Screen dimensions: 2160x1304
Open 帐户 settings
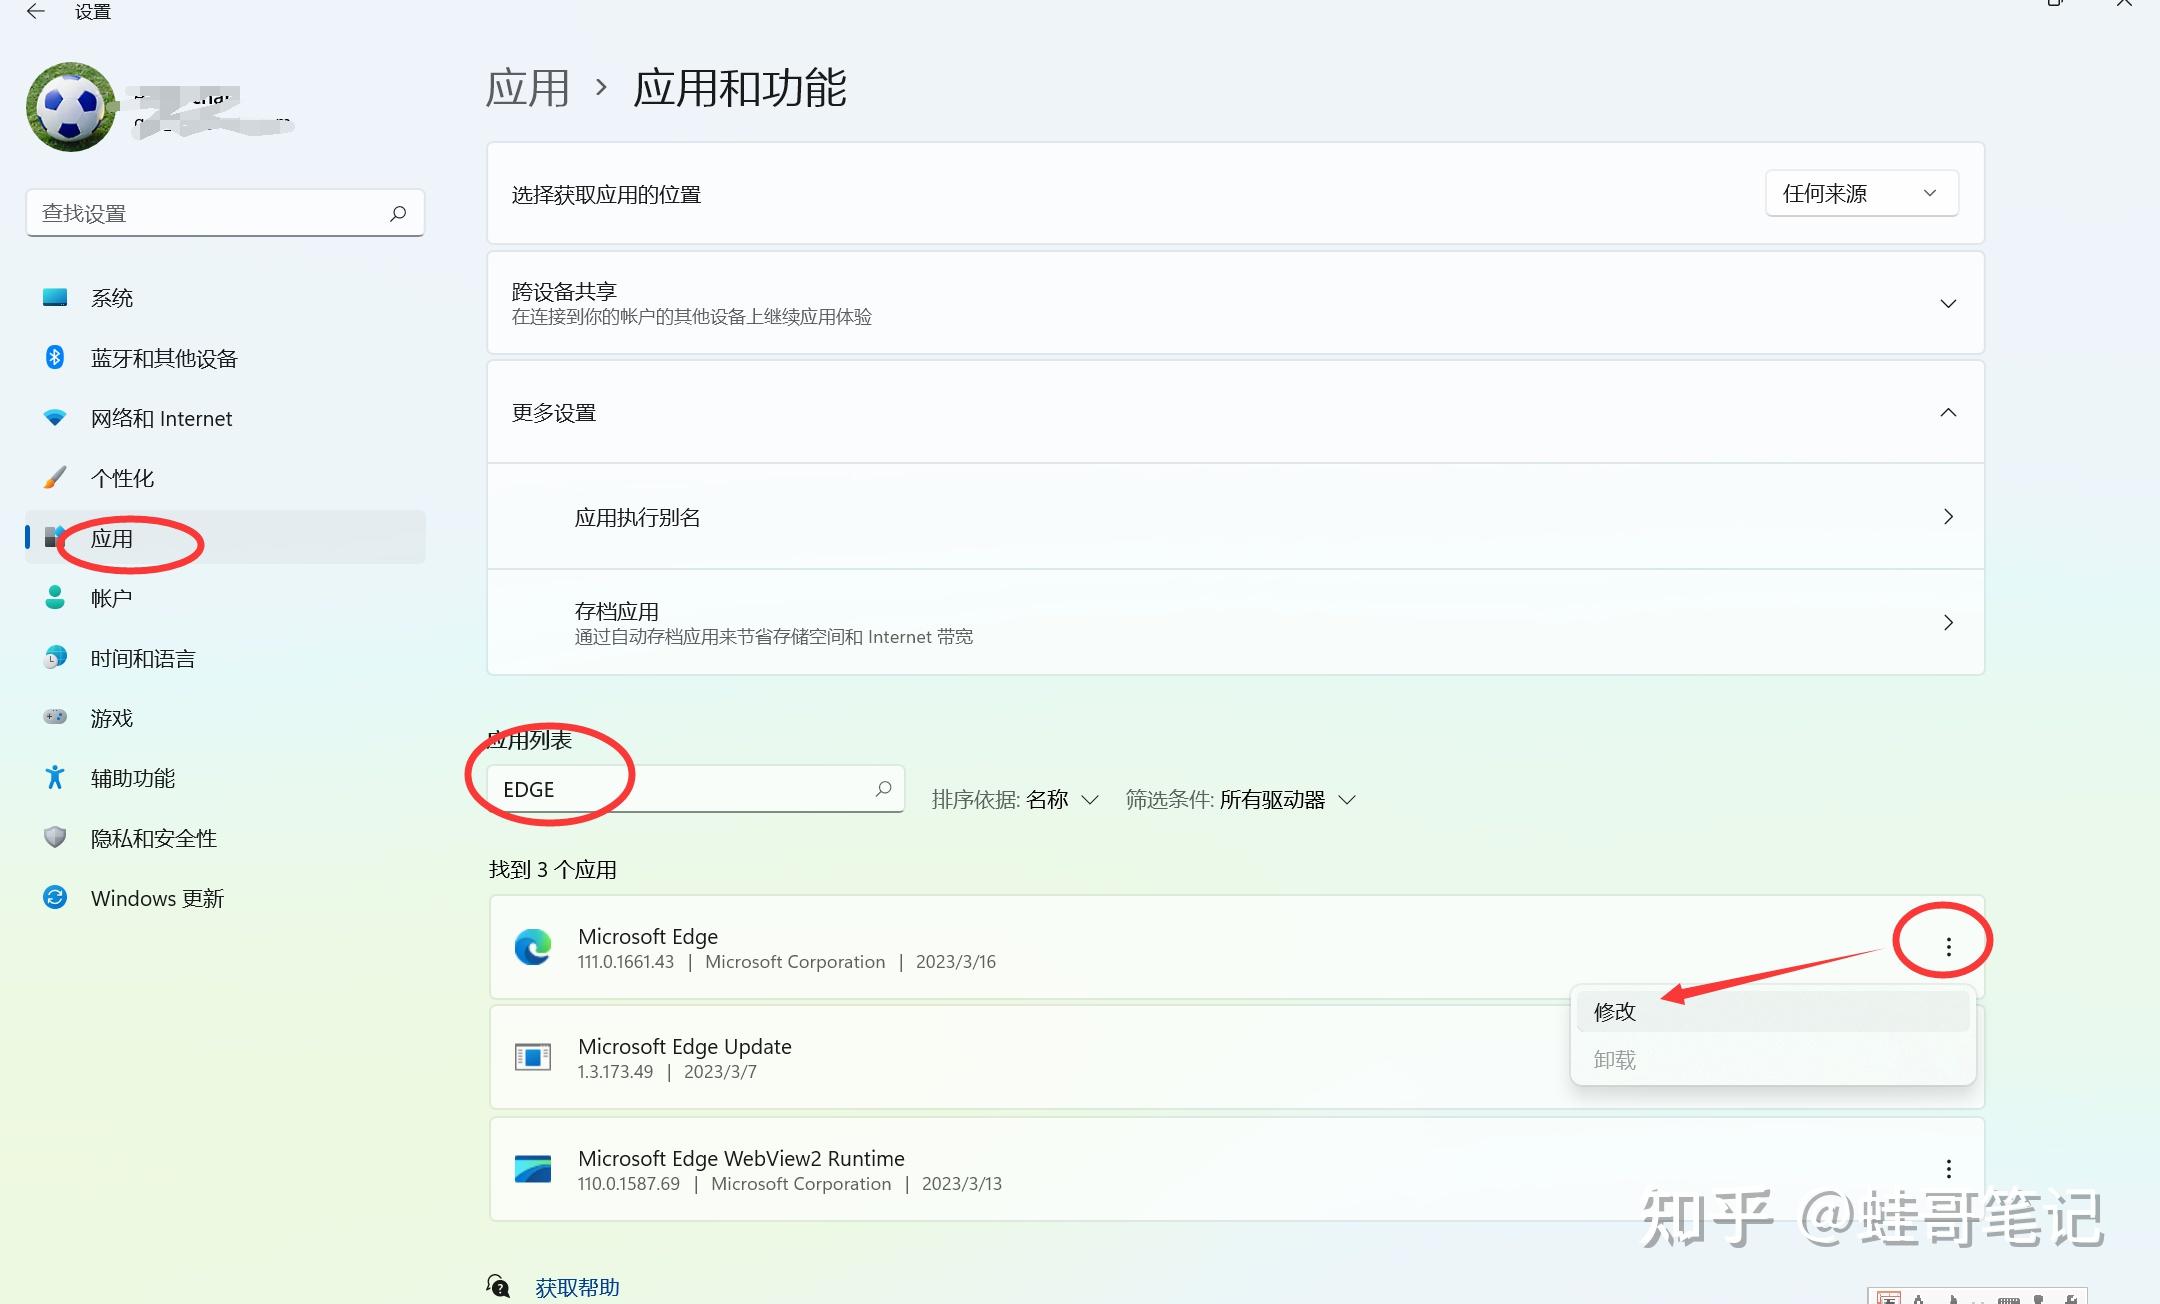[x=110, y=597]
